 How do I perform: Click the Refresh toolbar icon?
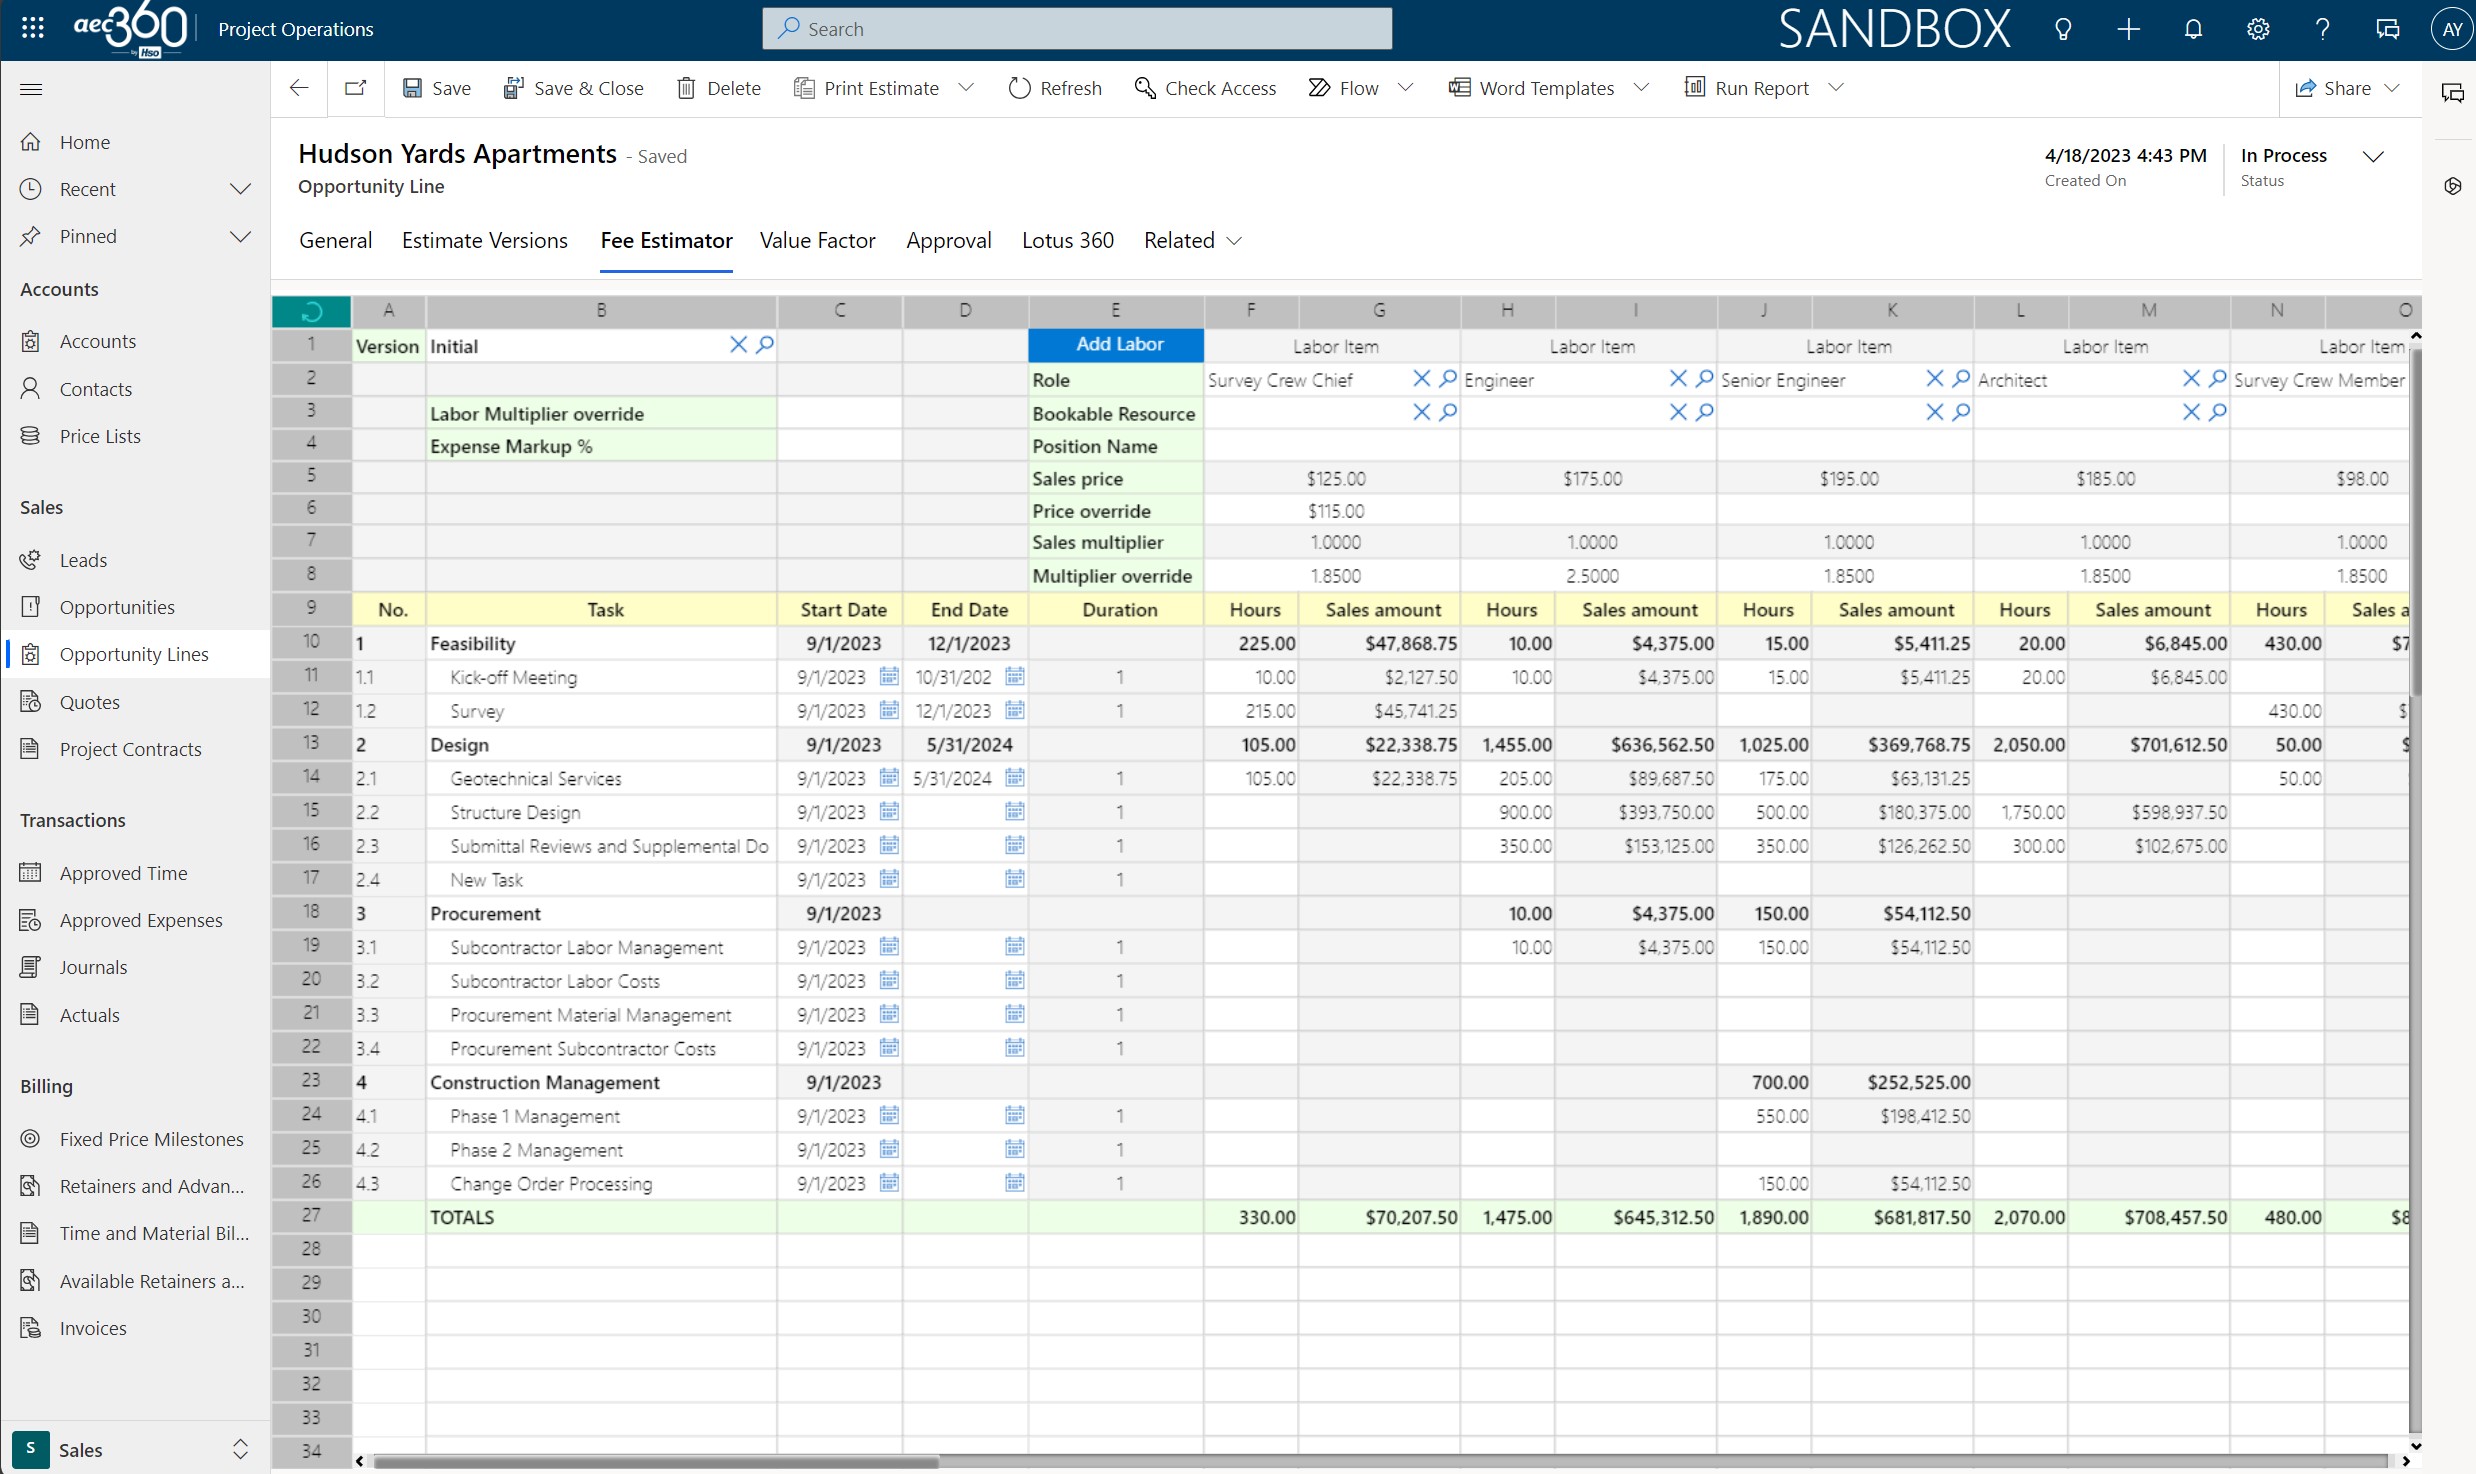1019,88
